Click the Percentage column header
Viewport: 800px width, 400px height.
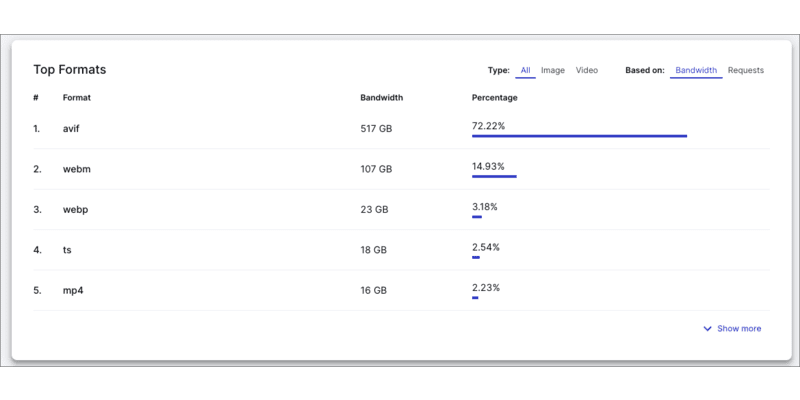pyautogui.click(x=494, y=98)
